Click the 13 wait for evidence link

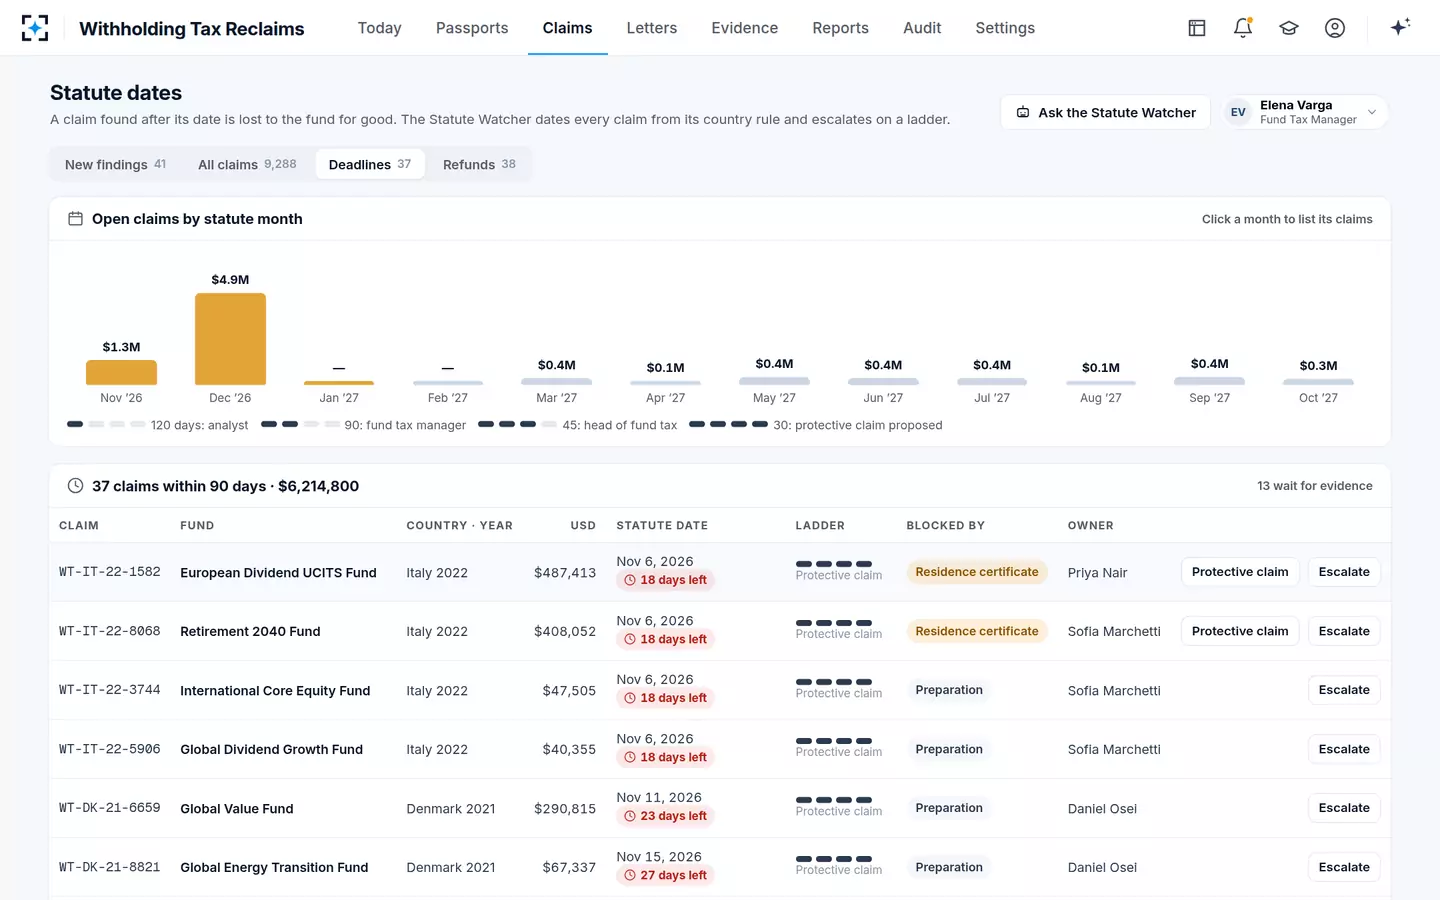[1315, 486]
